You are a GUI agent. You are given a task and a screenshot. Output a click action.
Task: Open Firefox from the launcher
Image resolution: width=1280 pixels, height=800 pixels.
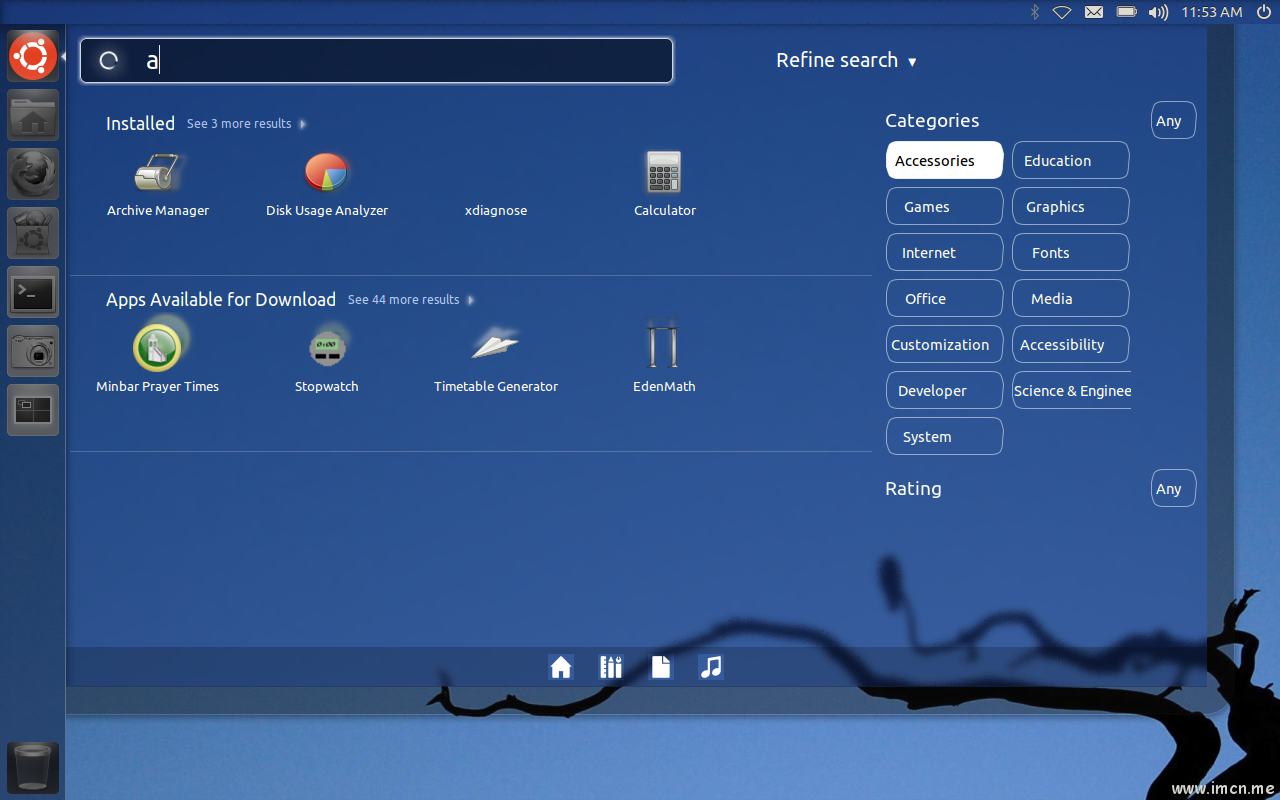coord(33,174)
